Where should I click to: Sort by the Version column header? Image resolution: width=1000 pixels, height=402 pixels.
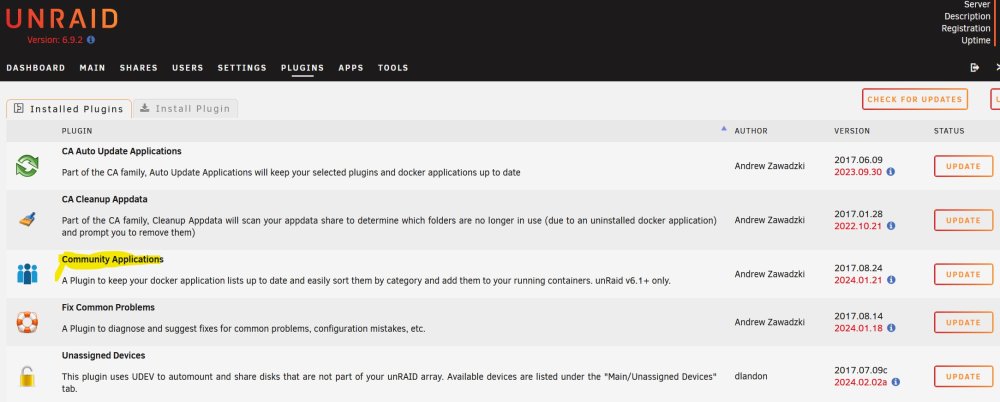click(851, 131)
